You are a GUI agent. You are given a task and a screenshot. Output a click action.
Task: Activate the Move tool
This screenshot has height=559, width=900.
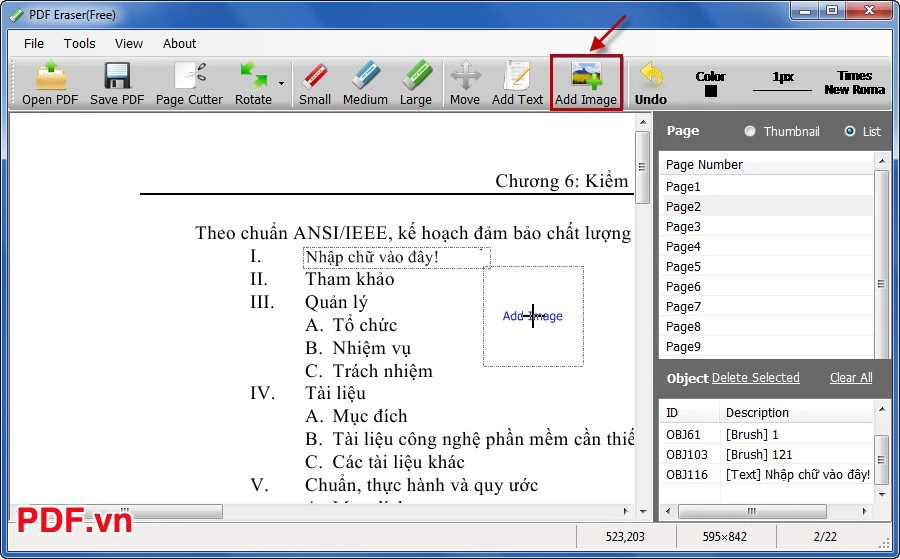[x=465, y=83]
